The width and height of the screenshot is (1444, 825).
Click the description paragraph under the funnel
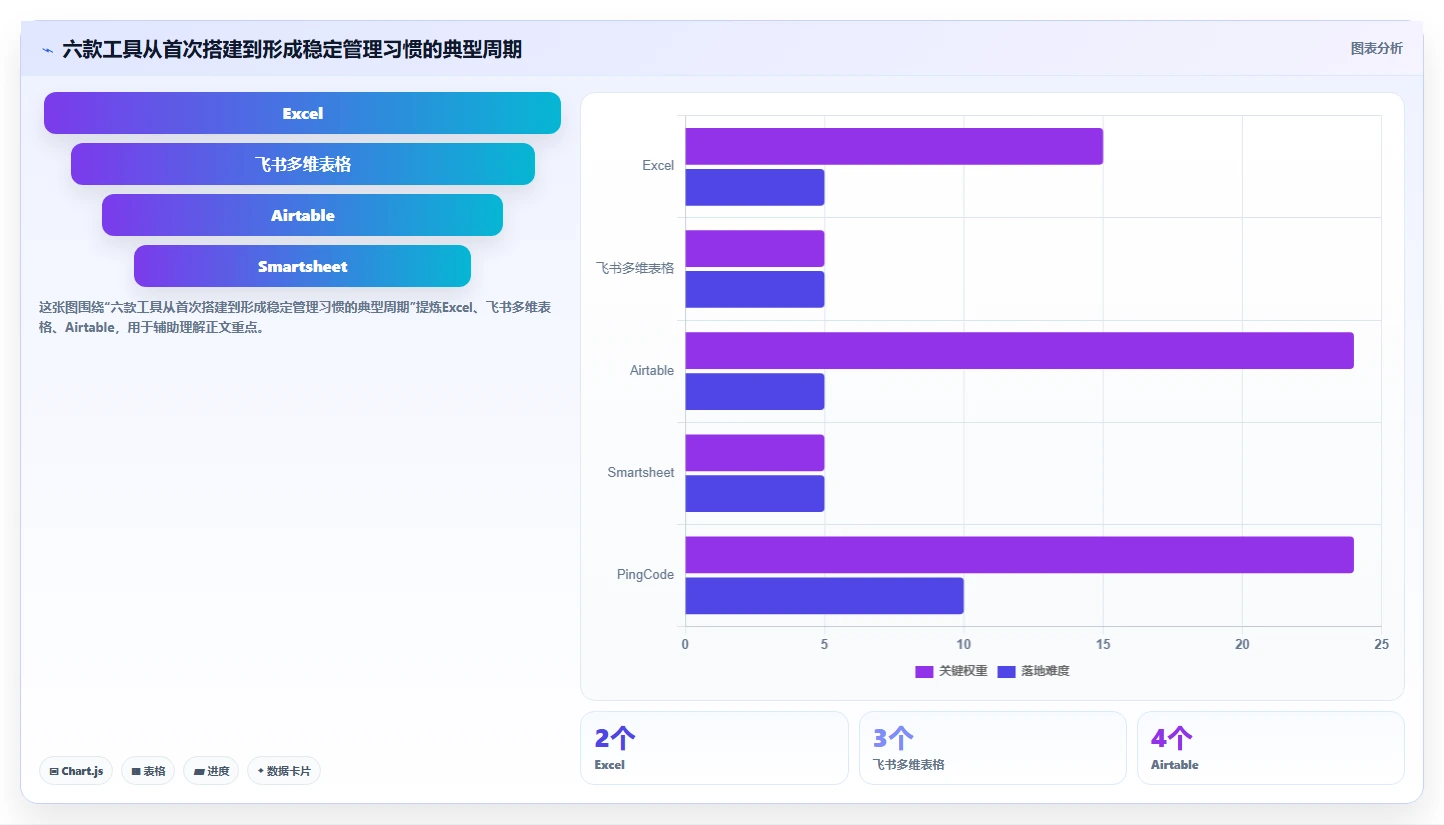point(295,317)
